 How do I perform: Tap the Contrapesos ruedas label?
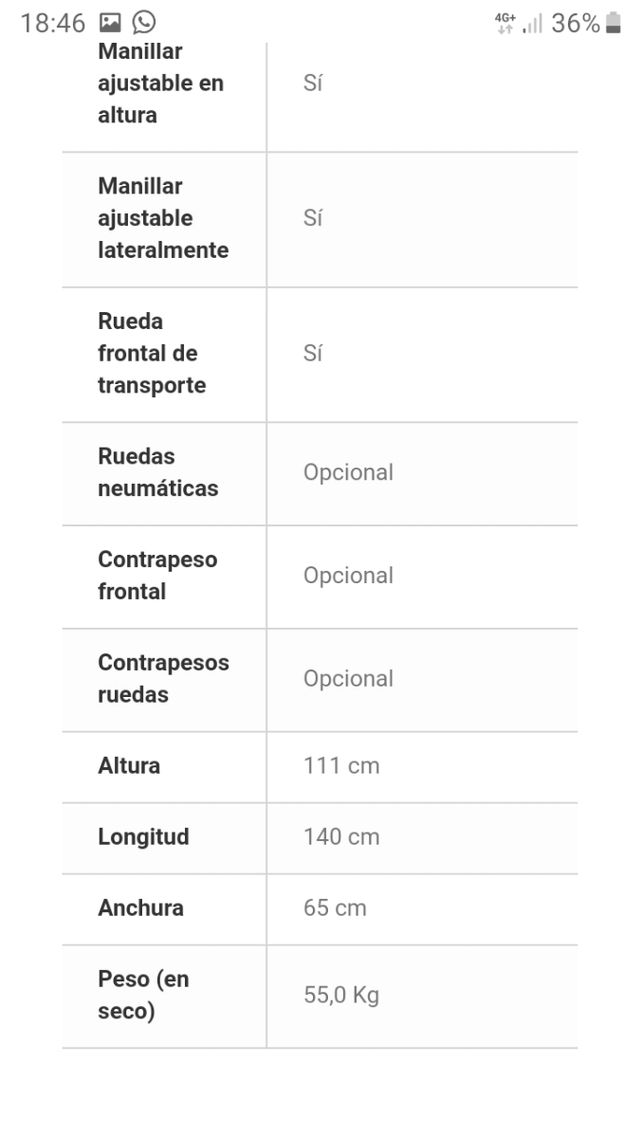[163, 678]
